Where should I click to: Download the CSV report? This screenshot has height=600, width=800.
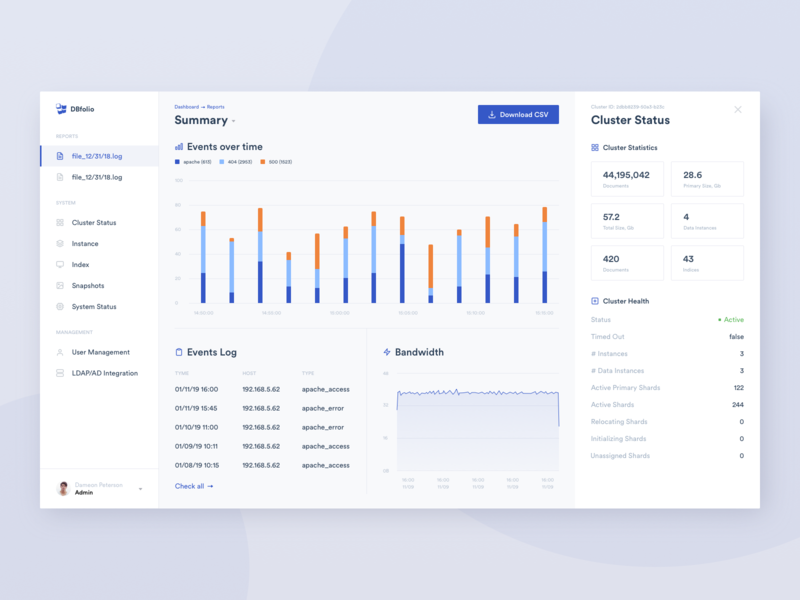(518, 114)
